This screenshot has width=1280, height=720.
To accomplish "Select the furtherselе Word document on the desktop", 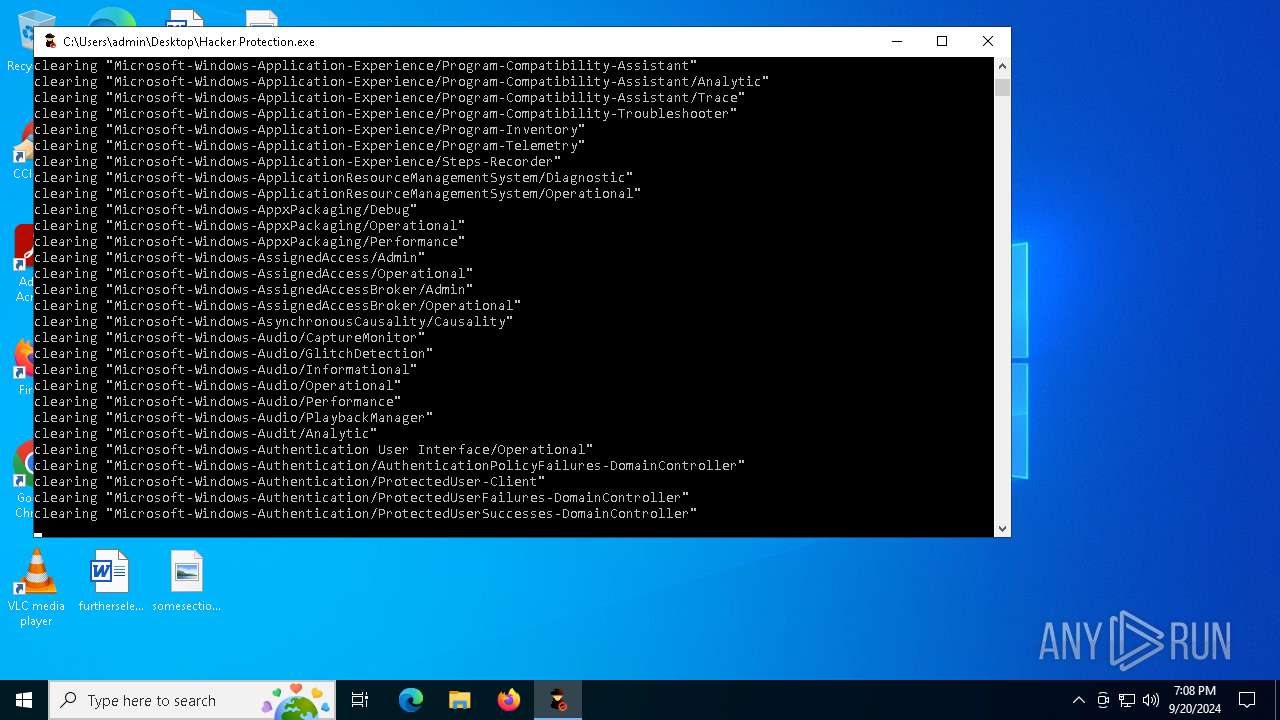I will pos(110,581).
